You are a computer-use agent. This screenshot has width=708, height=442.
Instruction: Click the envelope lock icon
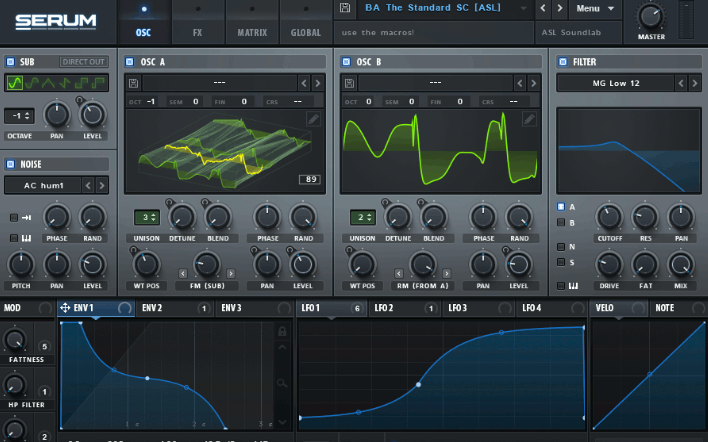click(x=282, y=331)
